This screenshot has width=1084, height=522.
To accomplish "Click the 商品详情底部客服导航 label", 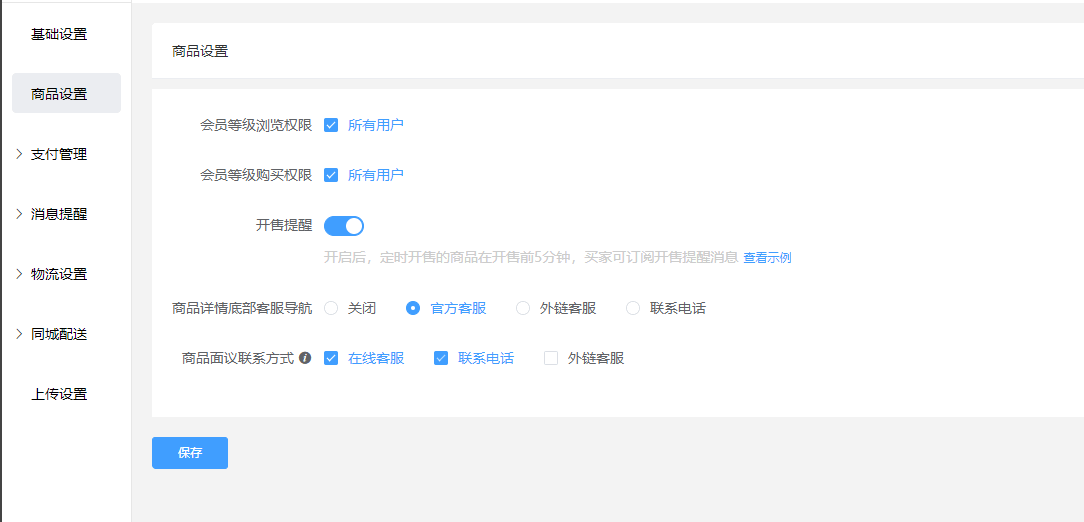I will 242,308.
